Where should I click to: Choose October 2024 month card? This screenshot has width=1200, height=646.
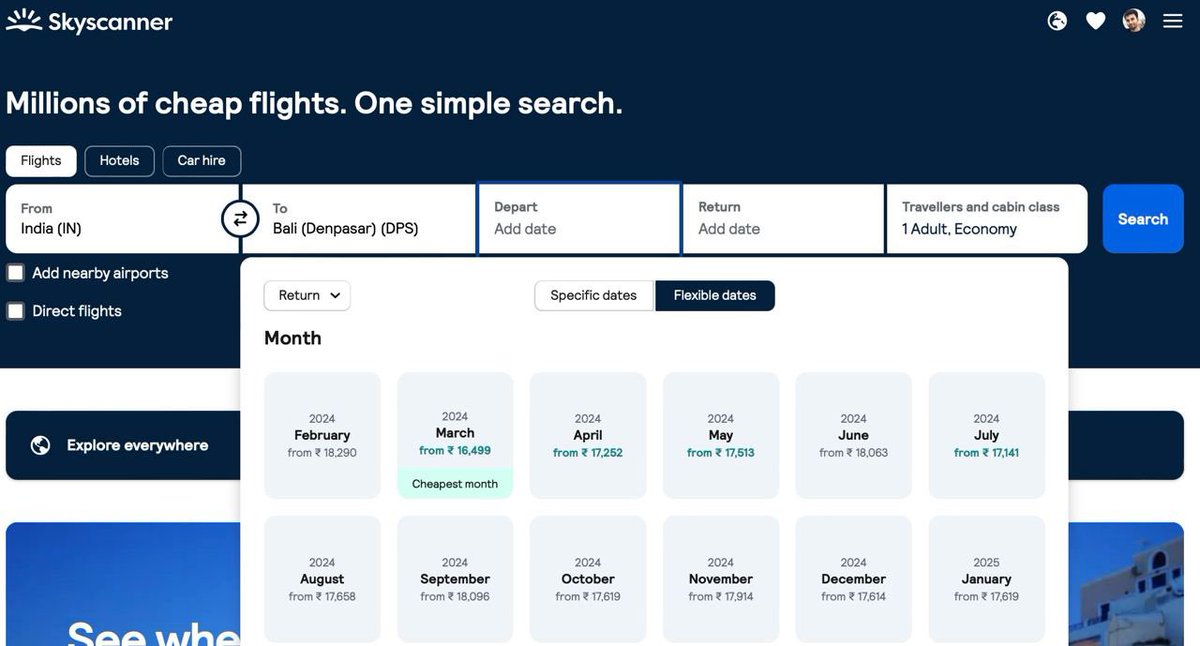click(588, 579)
